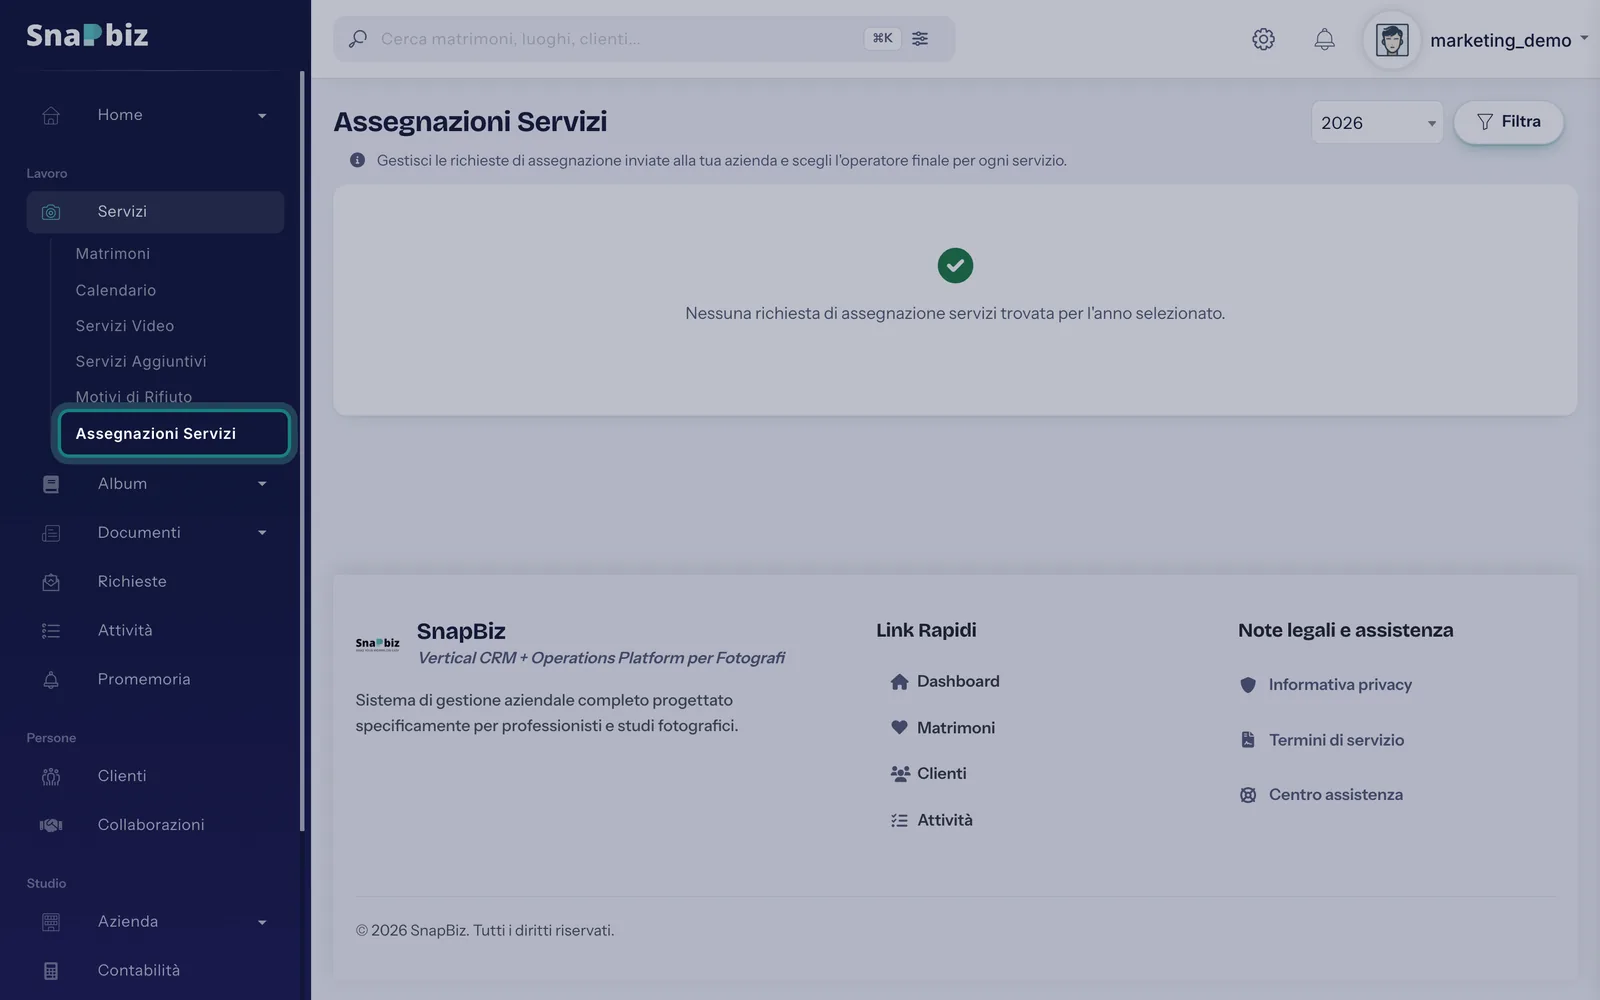
Task: Click the Contabilità calculator icon
Action: [51, 971]
